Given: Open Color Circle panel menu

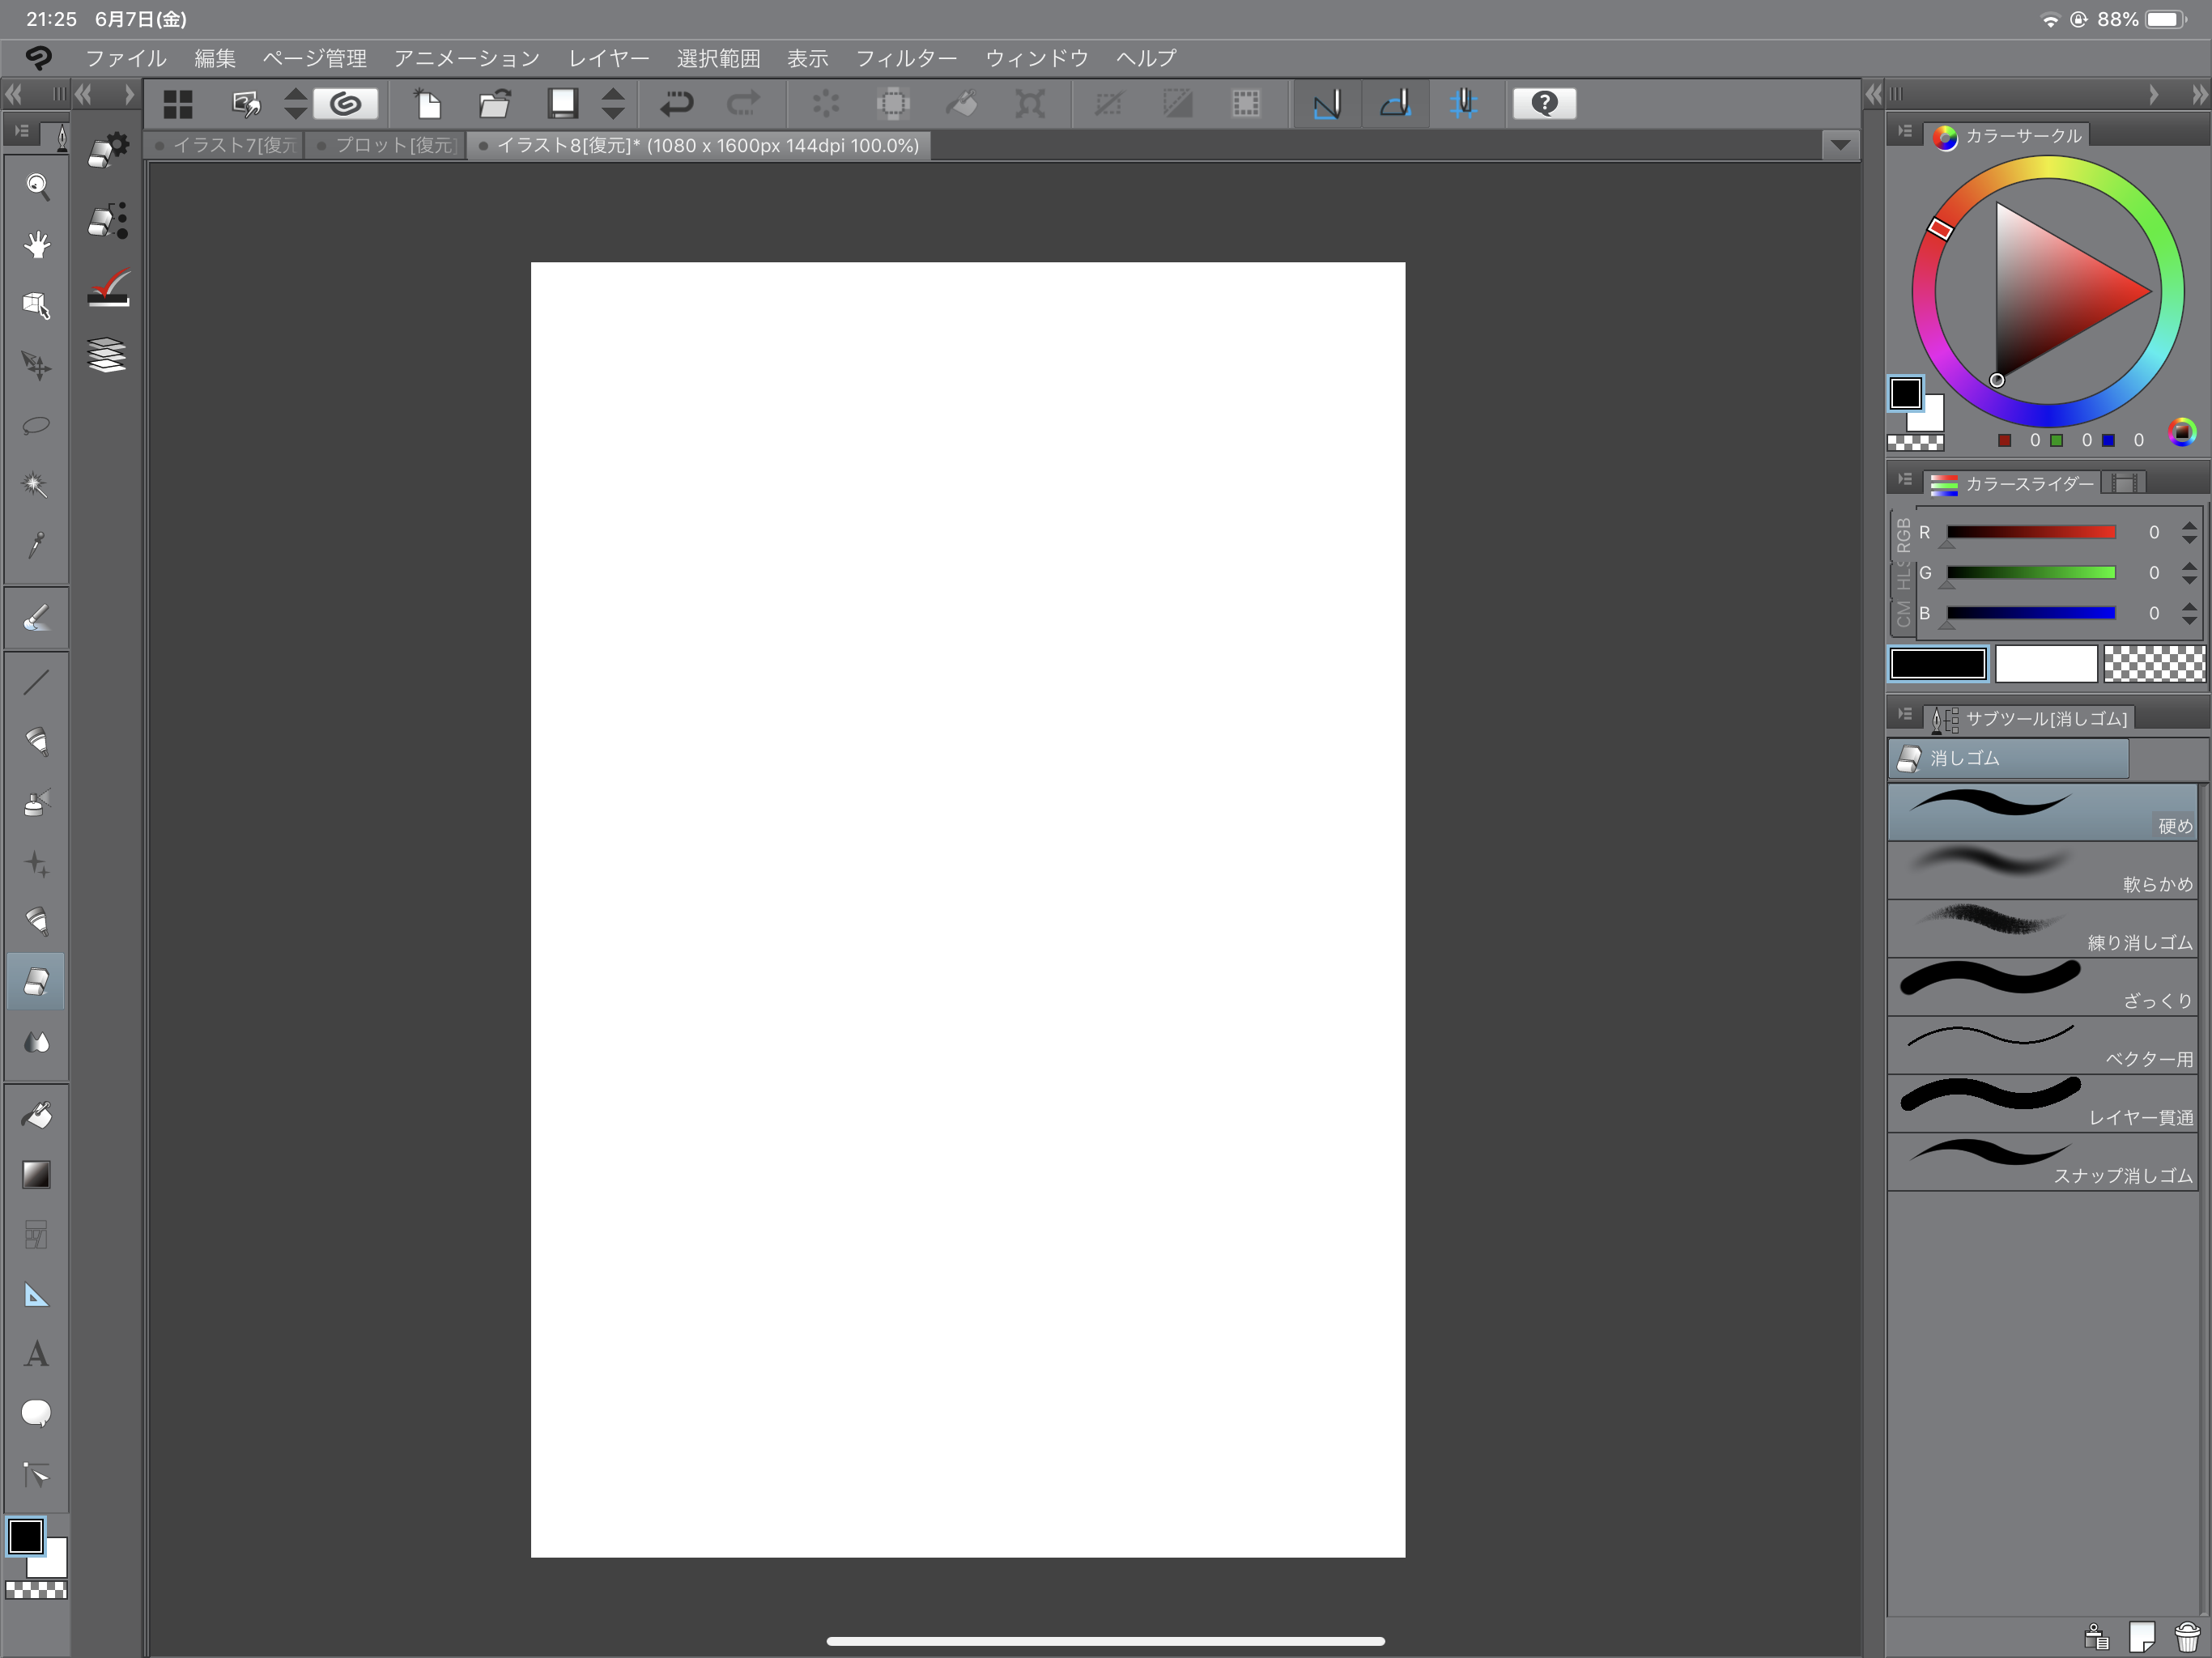Looking at the screenshot, I should point(1904,132).
